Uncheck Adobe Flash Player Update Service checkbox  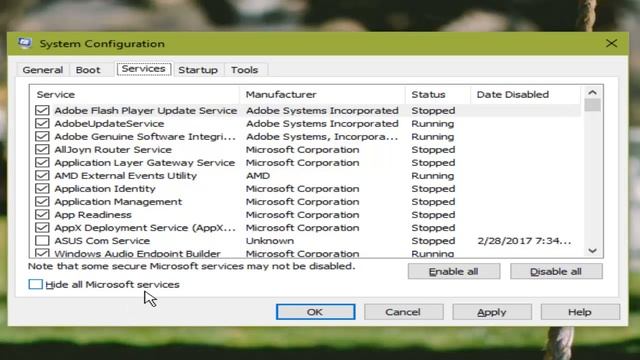42,111
